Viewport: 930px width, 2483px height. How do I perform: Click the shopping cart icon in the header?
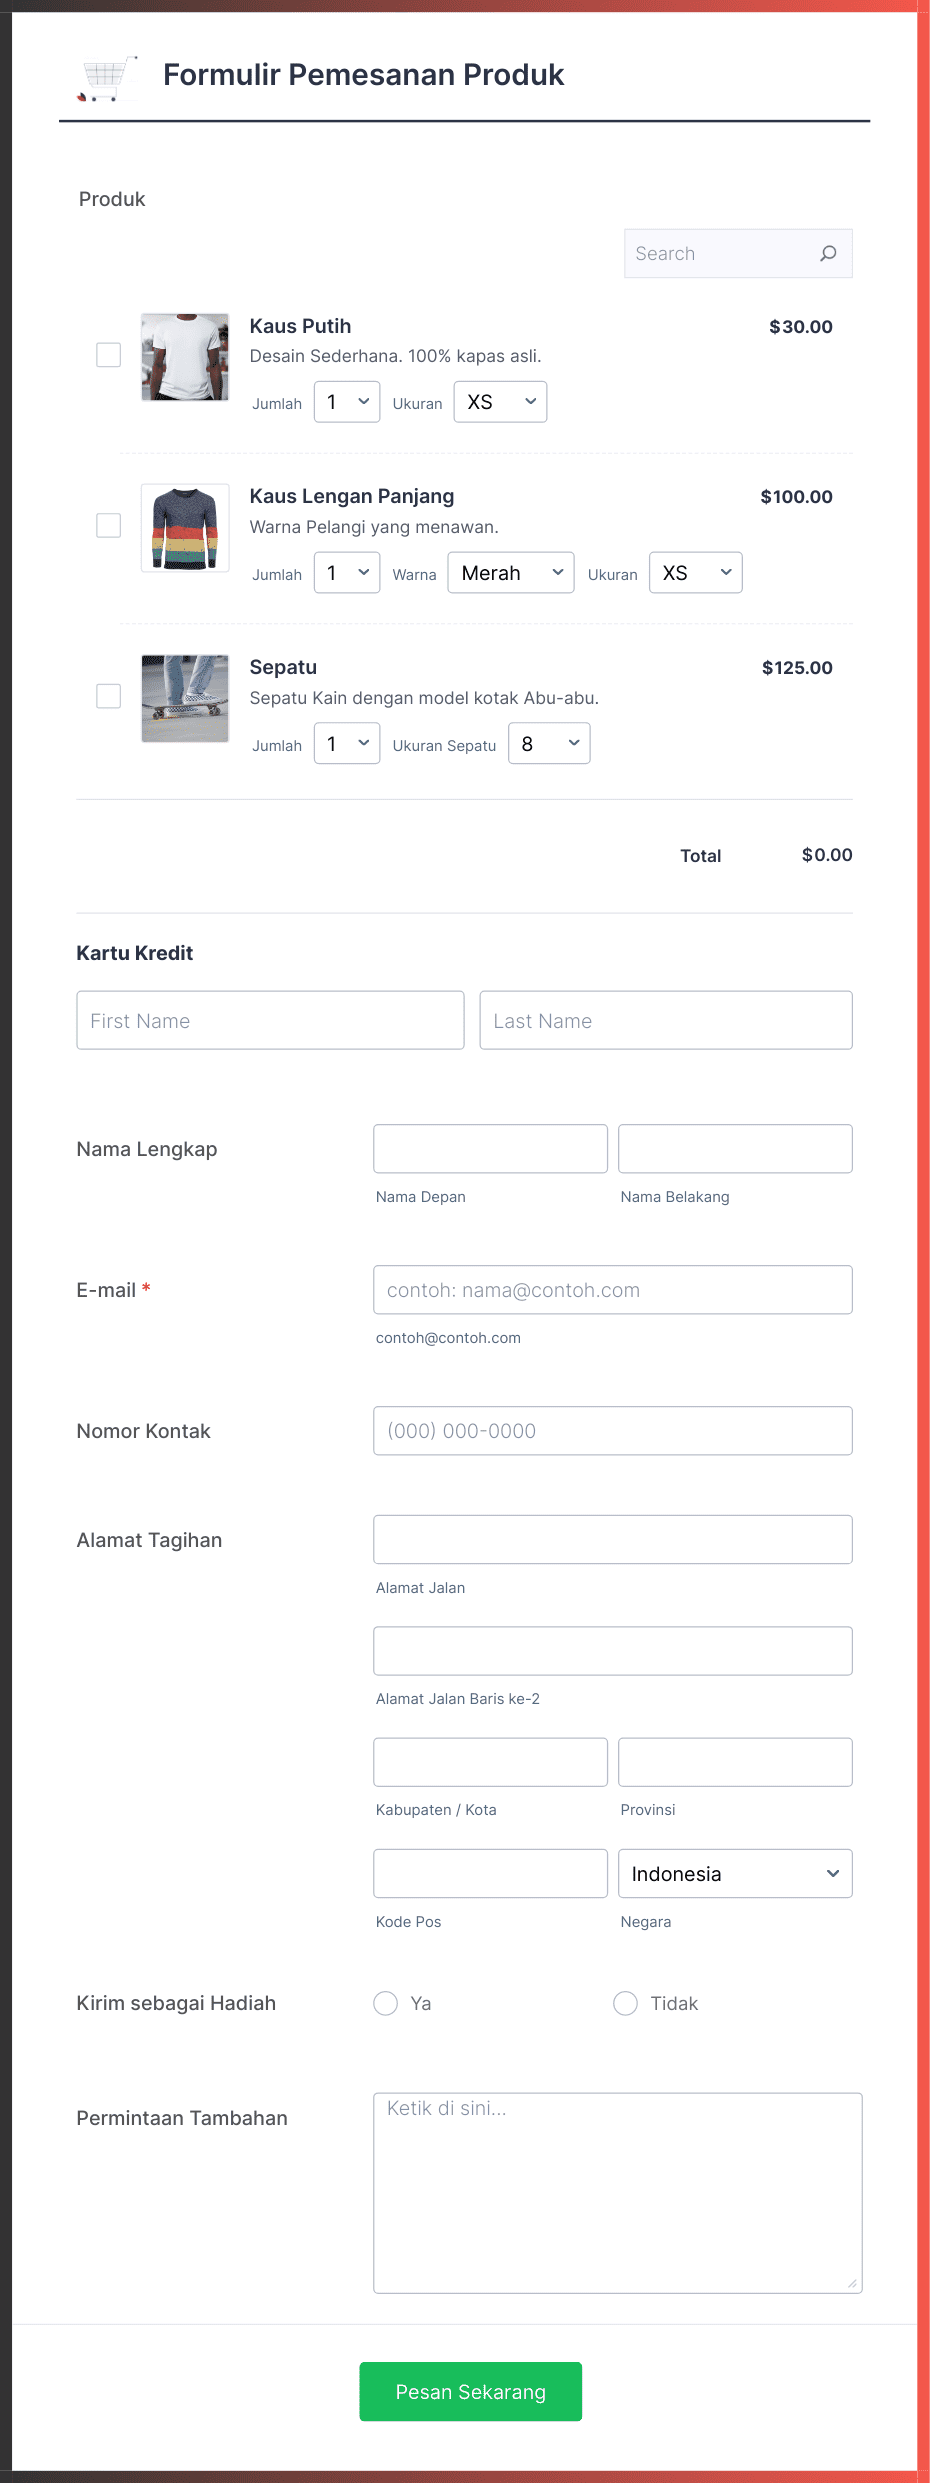coord(107,75)
